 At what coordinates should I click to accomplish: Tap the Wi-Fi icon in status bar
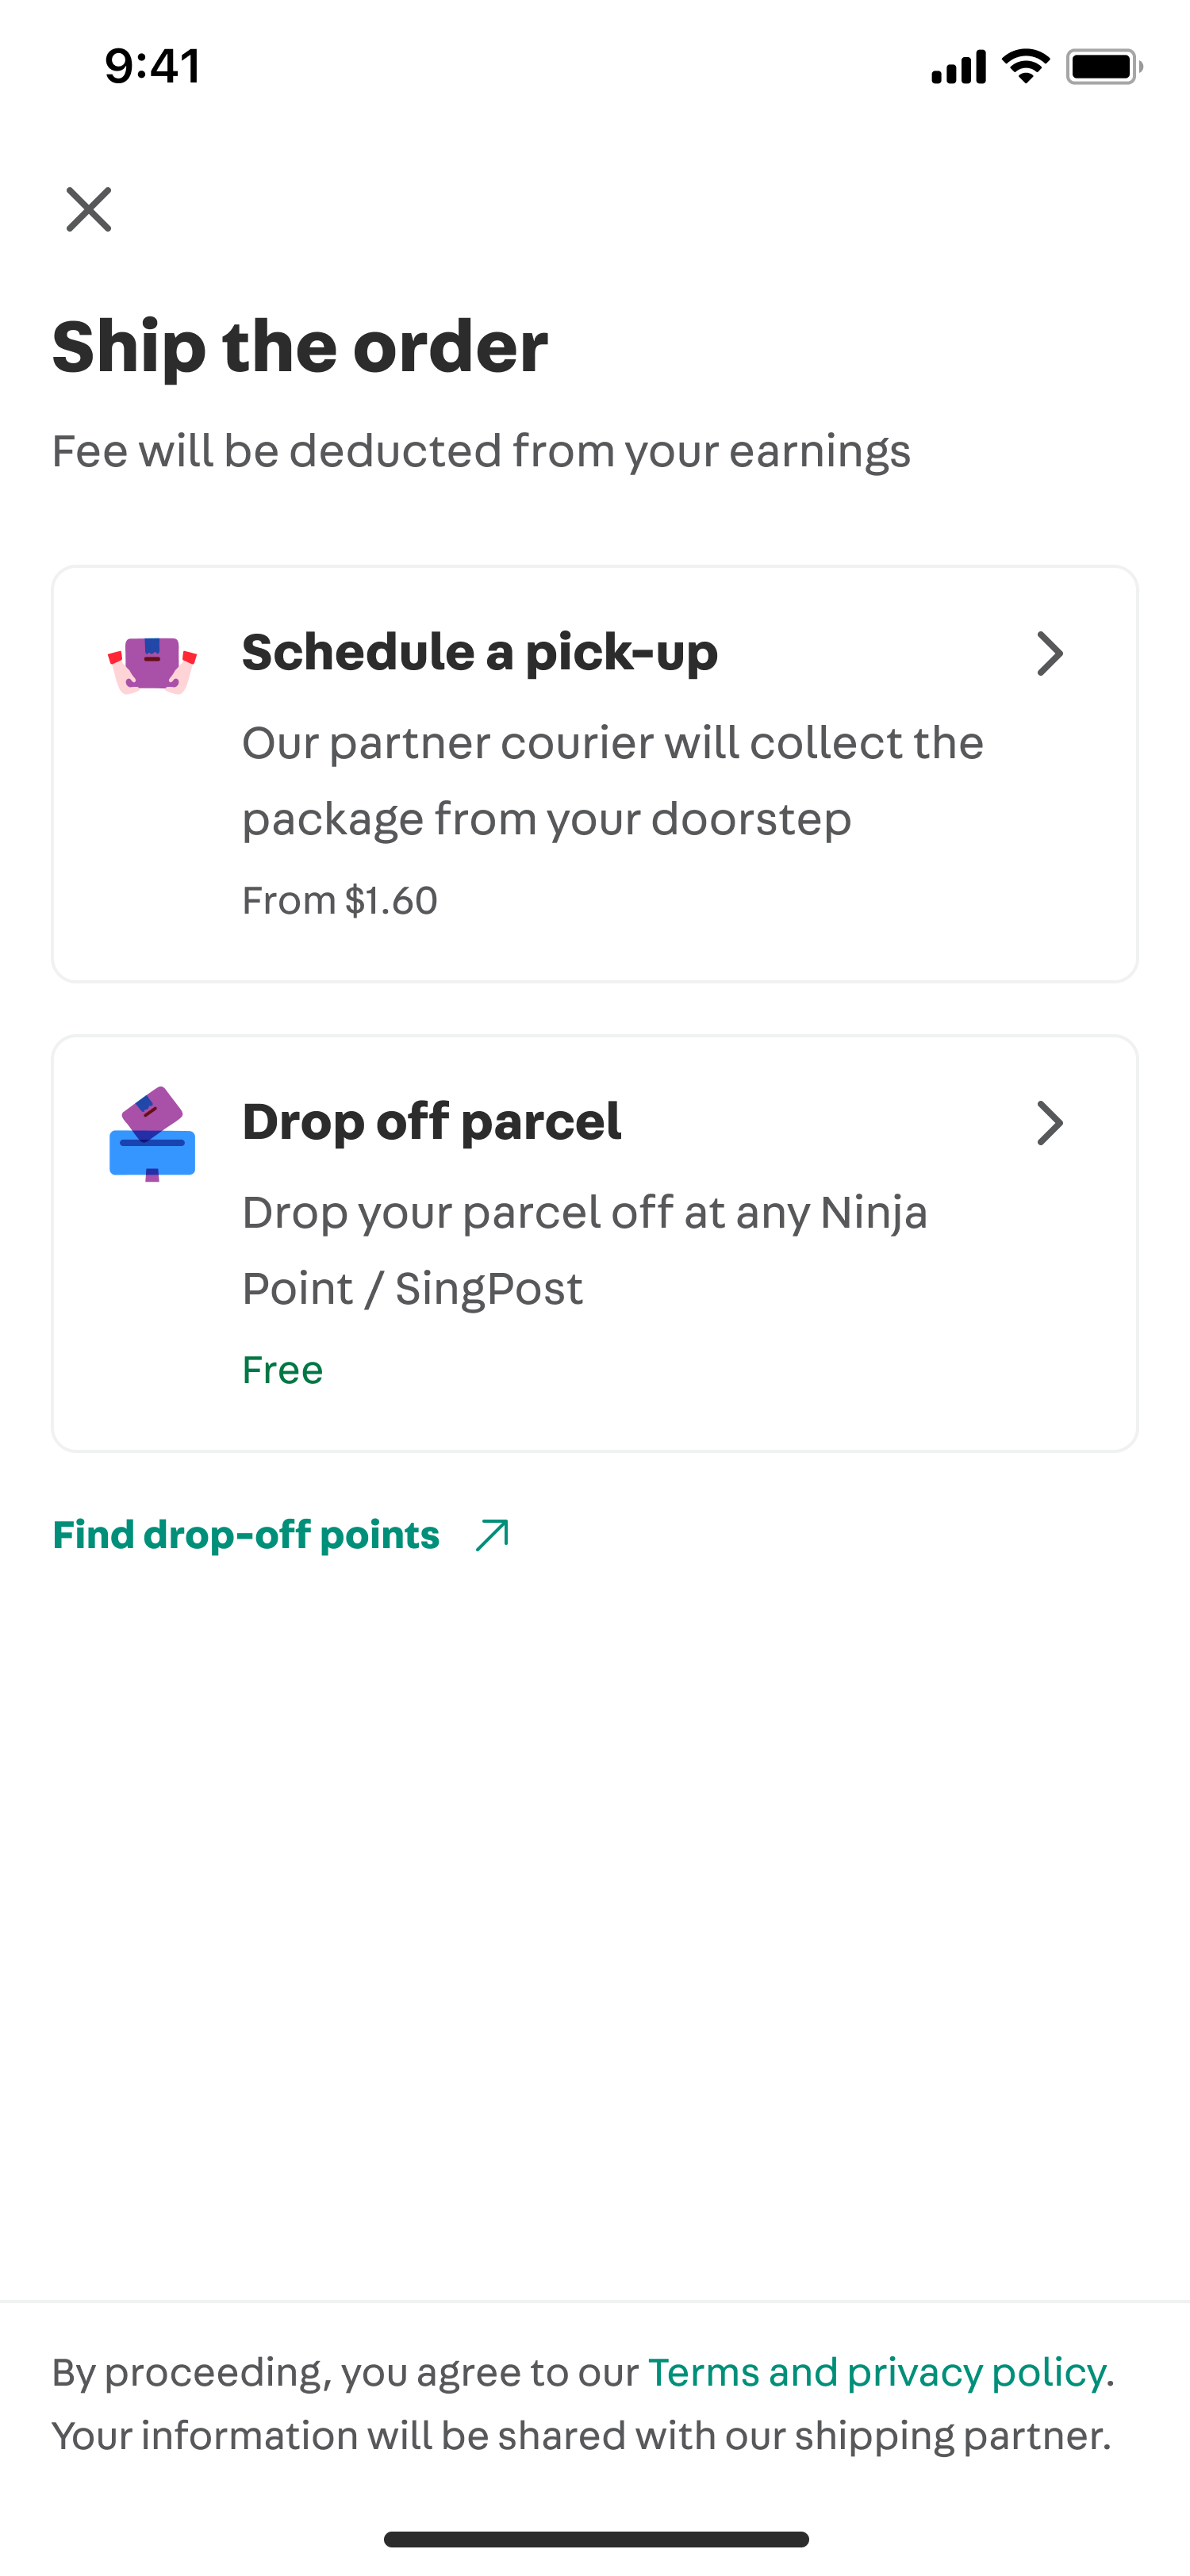pyautogui.click(x=1026, y=66)
